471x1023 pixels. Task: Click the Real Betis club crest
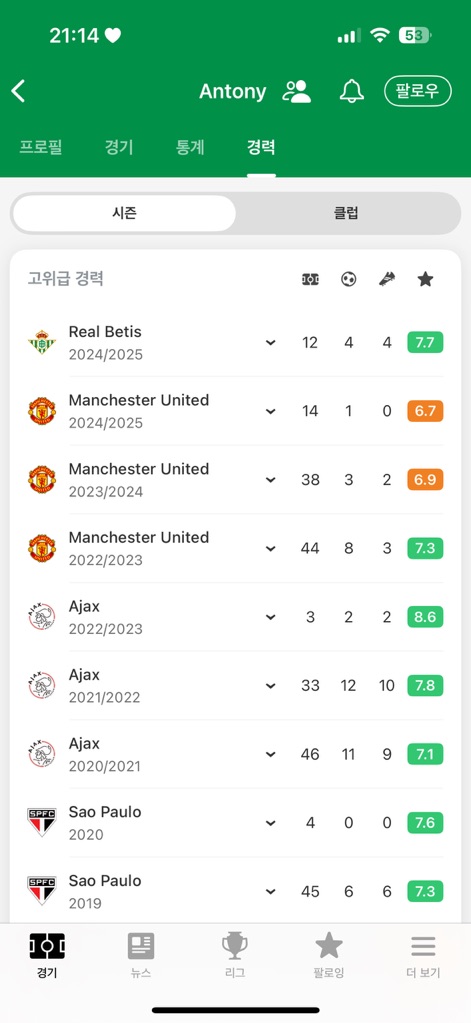pyautogui.click(x=42, y=343)
